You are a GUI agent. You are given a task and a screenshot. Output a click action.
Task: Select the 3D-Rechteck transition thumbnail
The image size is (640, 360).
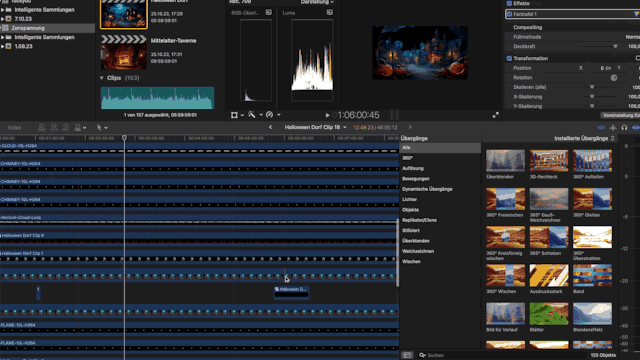pyautogui.click(x=549, y=160)
